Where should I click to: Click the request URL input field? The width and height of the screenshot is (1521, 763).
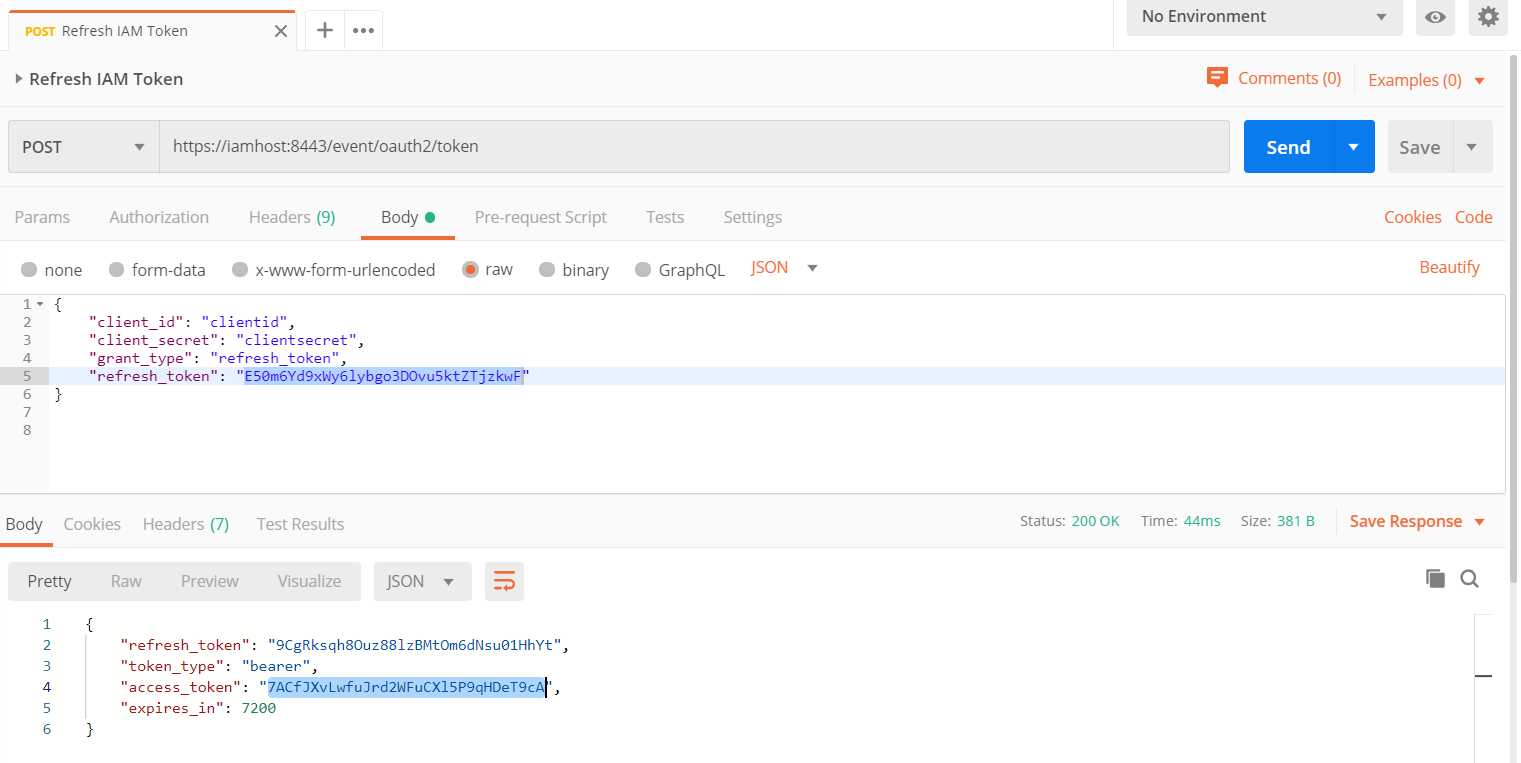694,147
